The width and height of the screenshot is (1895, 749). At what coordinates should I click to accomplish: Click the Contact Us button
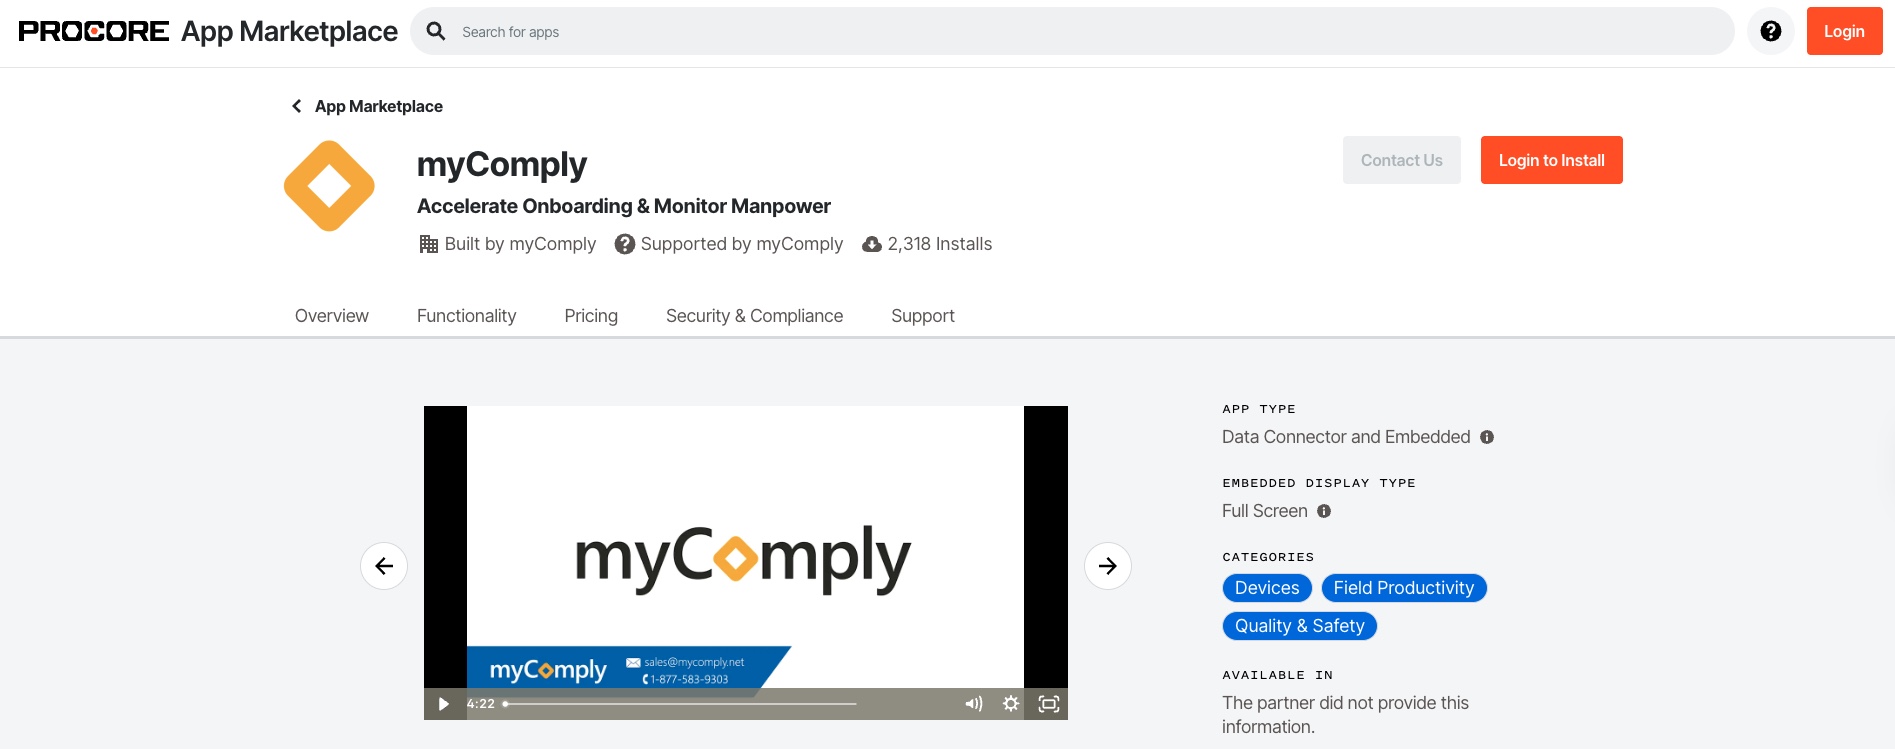click(1401, 160)
